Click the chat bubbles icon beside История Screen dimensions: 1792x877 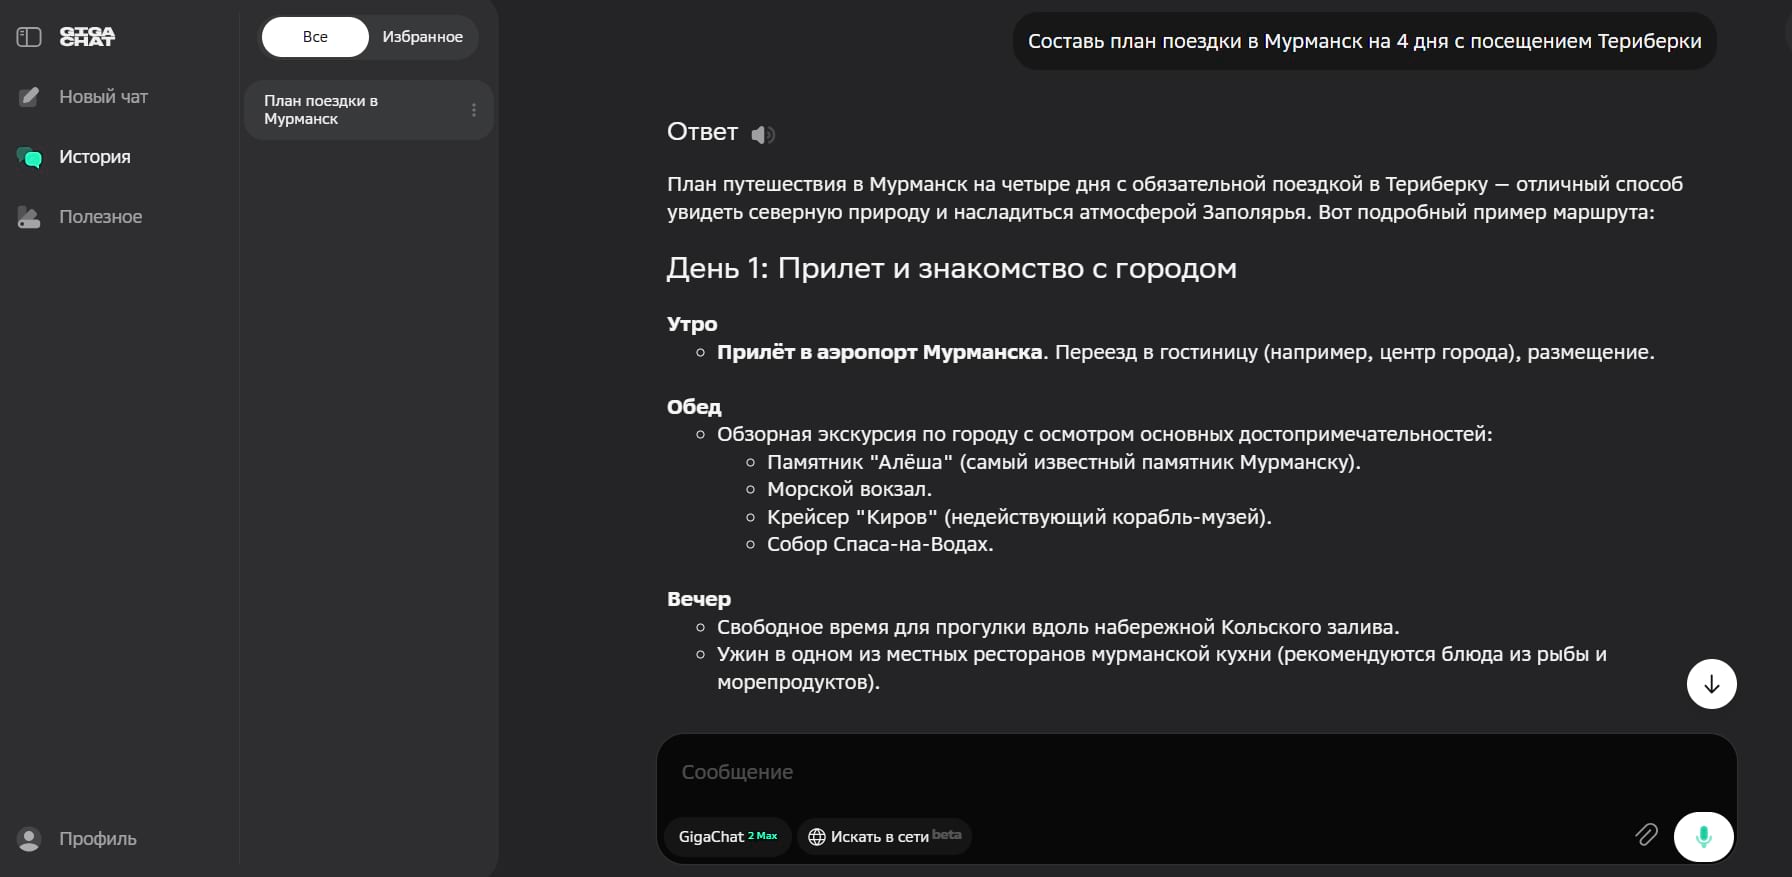coord(30,157)
